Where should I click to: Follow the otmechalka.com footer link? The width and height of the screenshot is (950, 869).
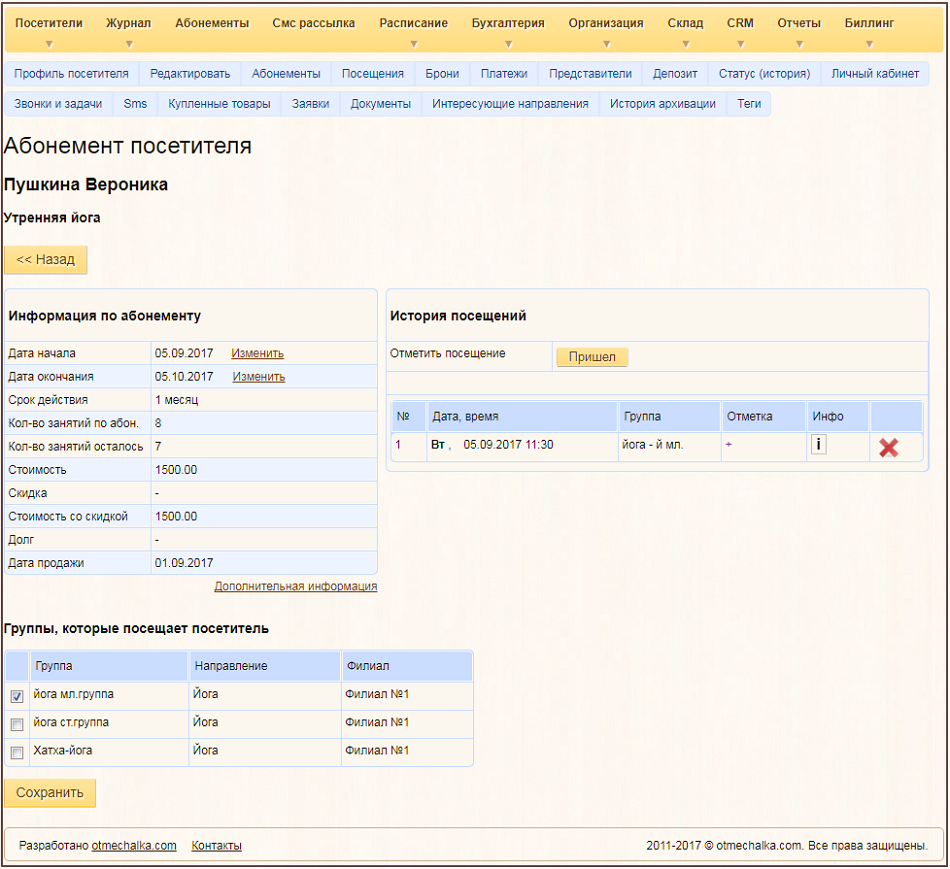134,846
